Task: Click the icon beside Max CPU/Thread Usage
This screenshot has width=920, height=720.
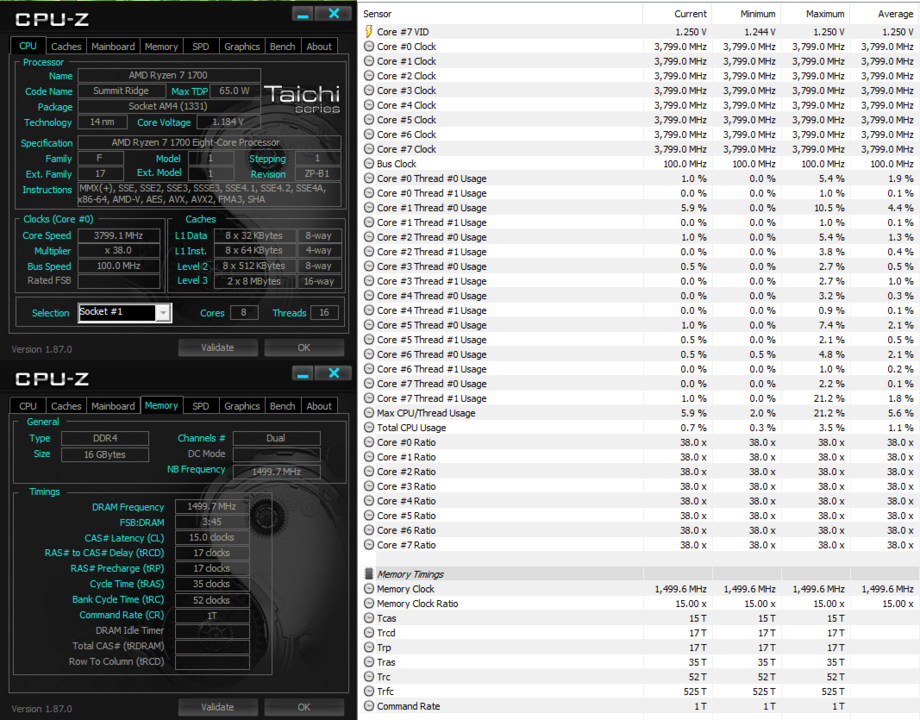Action: (x=369, y=413)
